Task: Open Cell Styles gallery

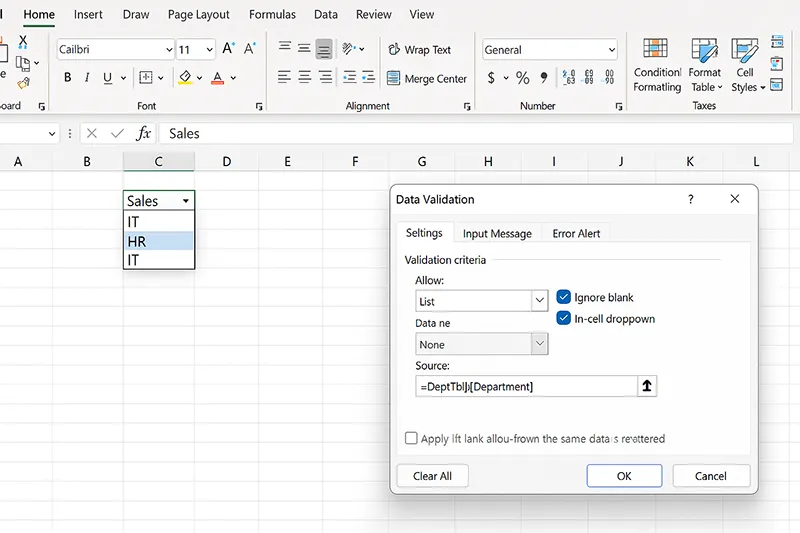Action: pos(747,65)
